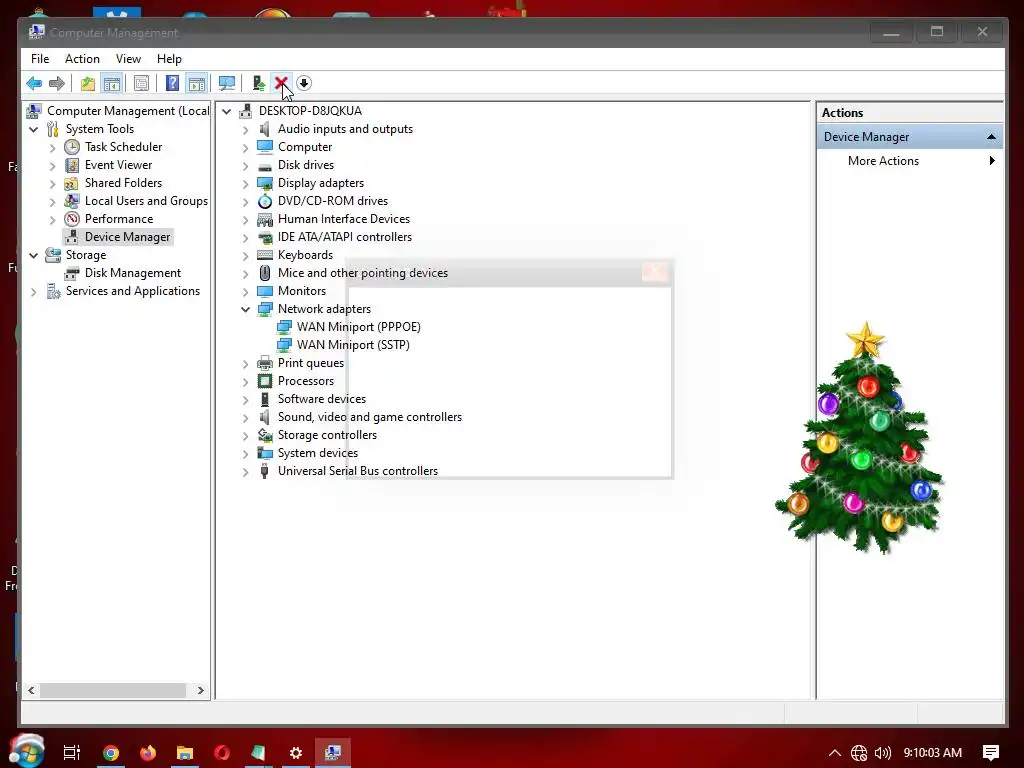The width and height of the screenshot is (1024, 768).
Task: Open the Windows Start button
Action: pos(27,751)
